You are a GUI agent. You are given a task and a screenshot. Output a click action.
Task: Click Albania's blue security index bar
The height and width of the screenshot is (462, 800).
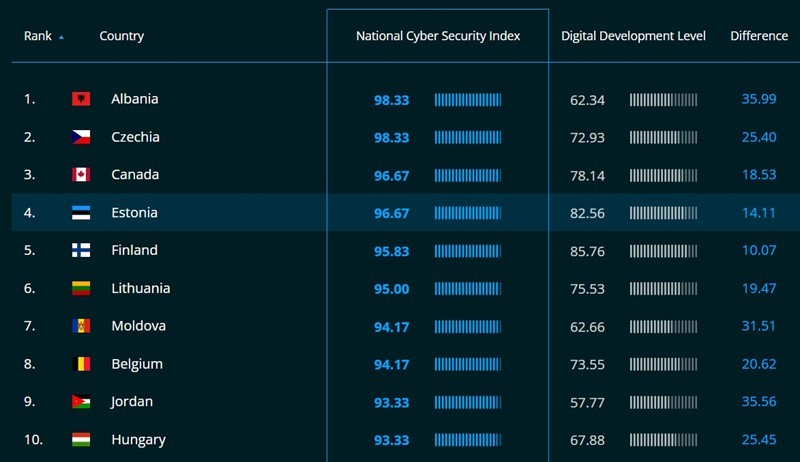(x=468, y=100)
